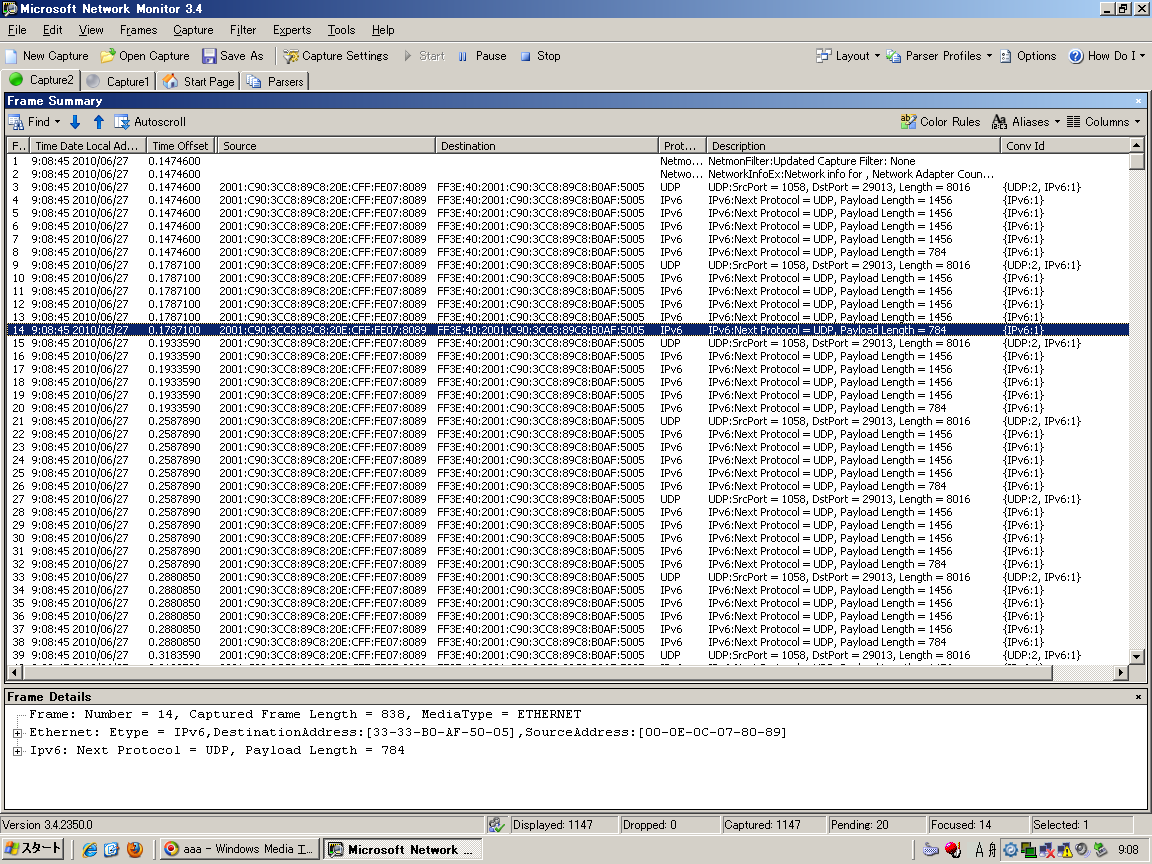Launch Internet Explorer from quick launch
The height and width of the screenshot is (864, 1152).
coord(90,850)
